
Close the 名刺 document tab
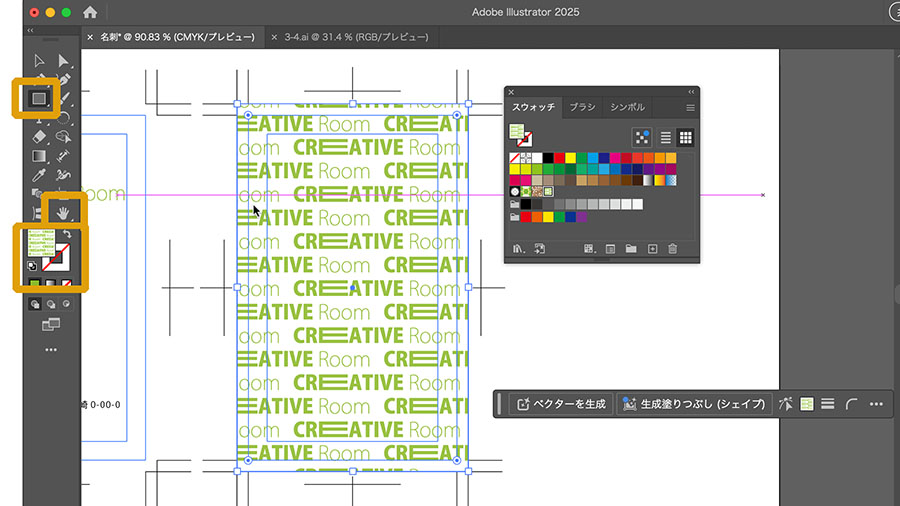[x=90, y=37]
